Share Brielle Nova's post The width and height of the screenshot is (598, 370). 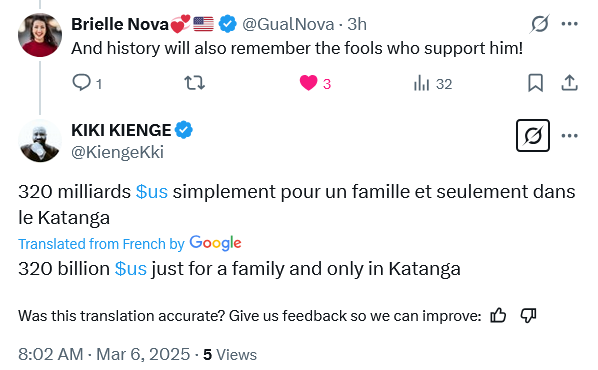tap(569, 83)
